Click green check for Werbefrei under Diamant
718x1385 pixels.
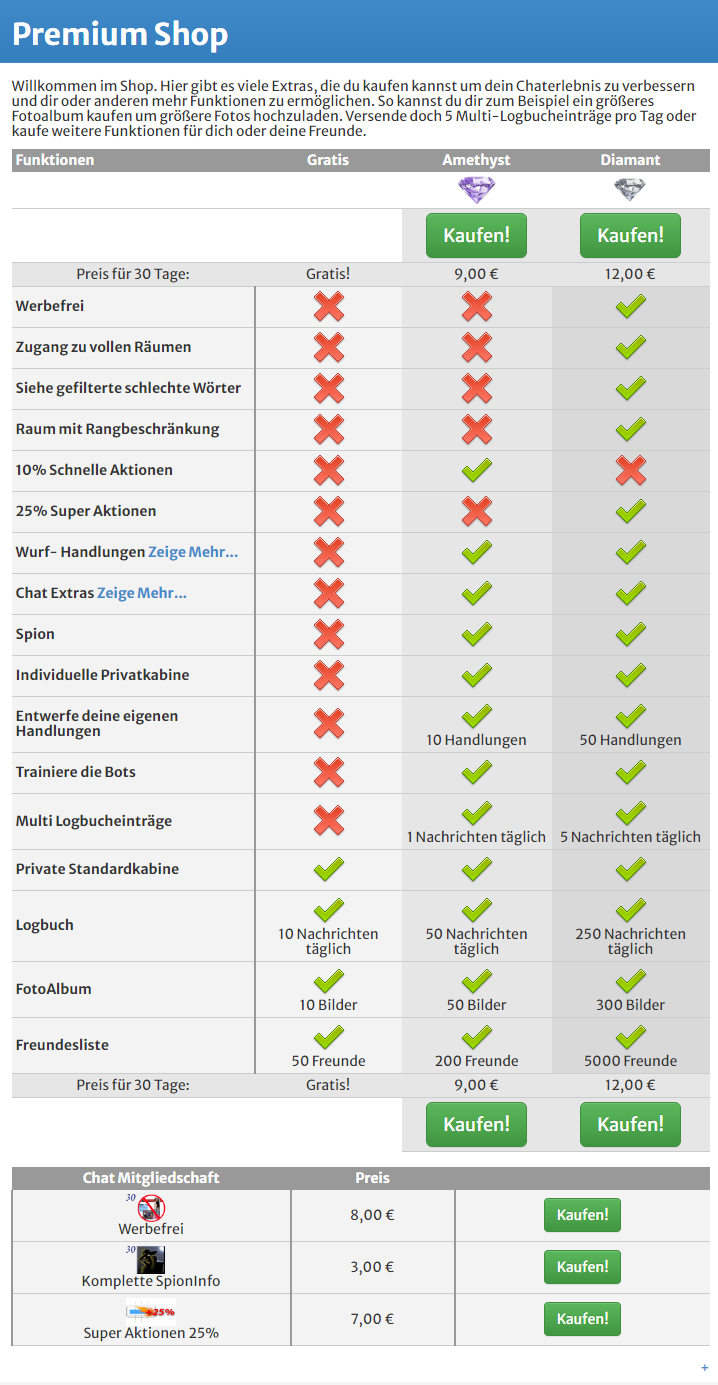click(630, 307)
